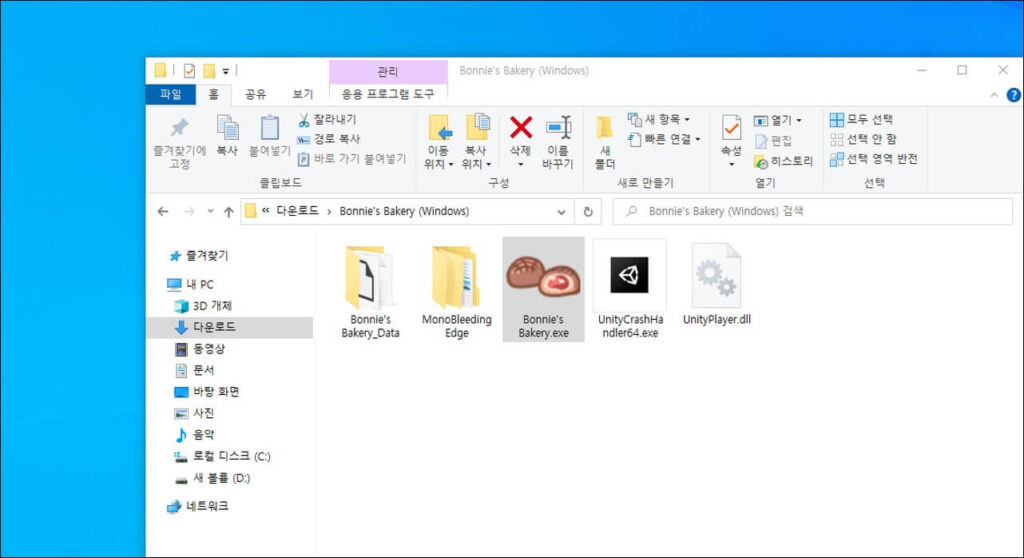1024x558 pixels.
Task: Select the MonoBleedingEdge folder
Action: [456, 291]
